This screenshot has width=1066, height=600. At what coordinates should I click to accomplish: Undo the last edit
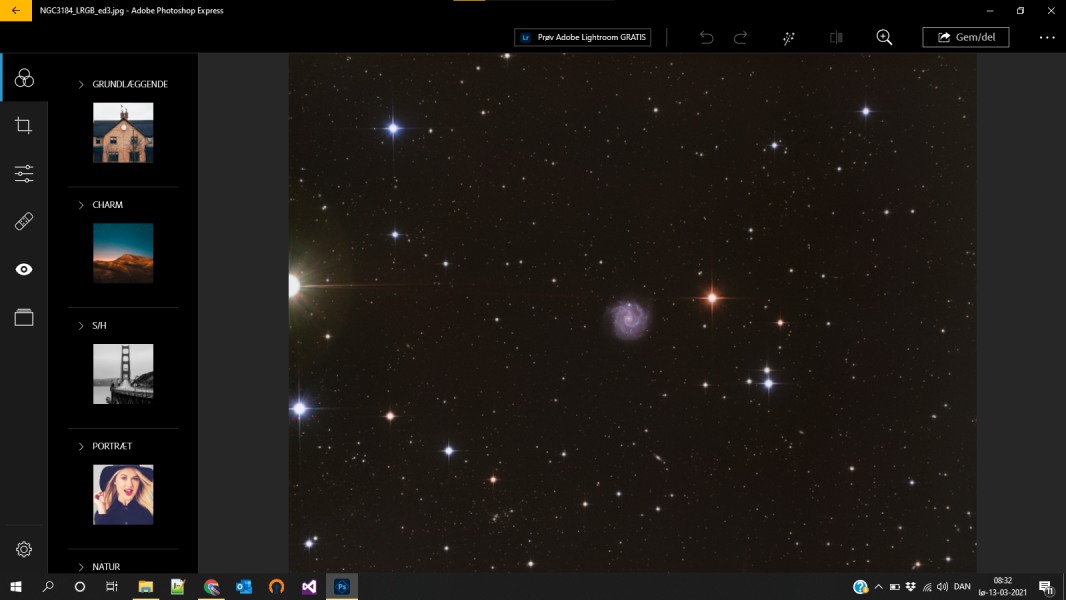click(706, 37)
